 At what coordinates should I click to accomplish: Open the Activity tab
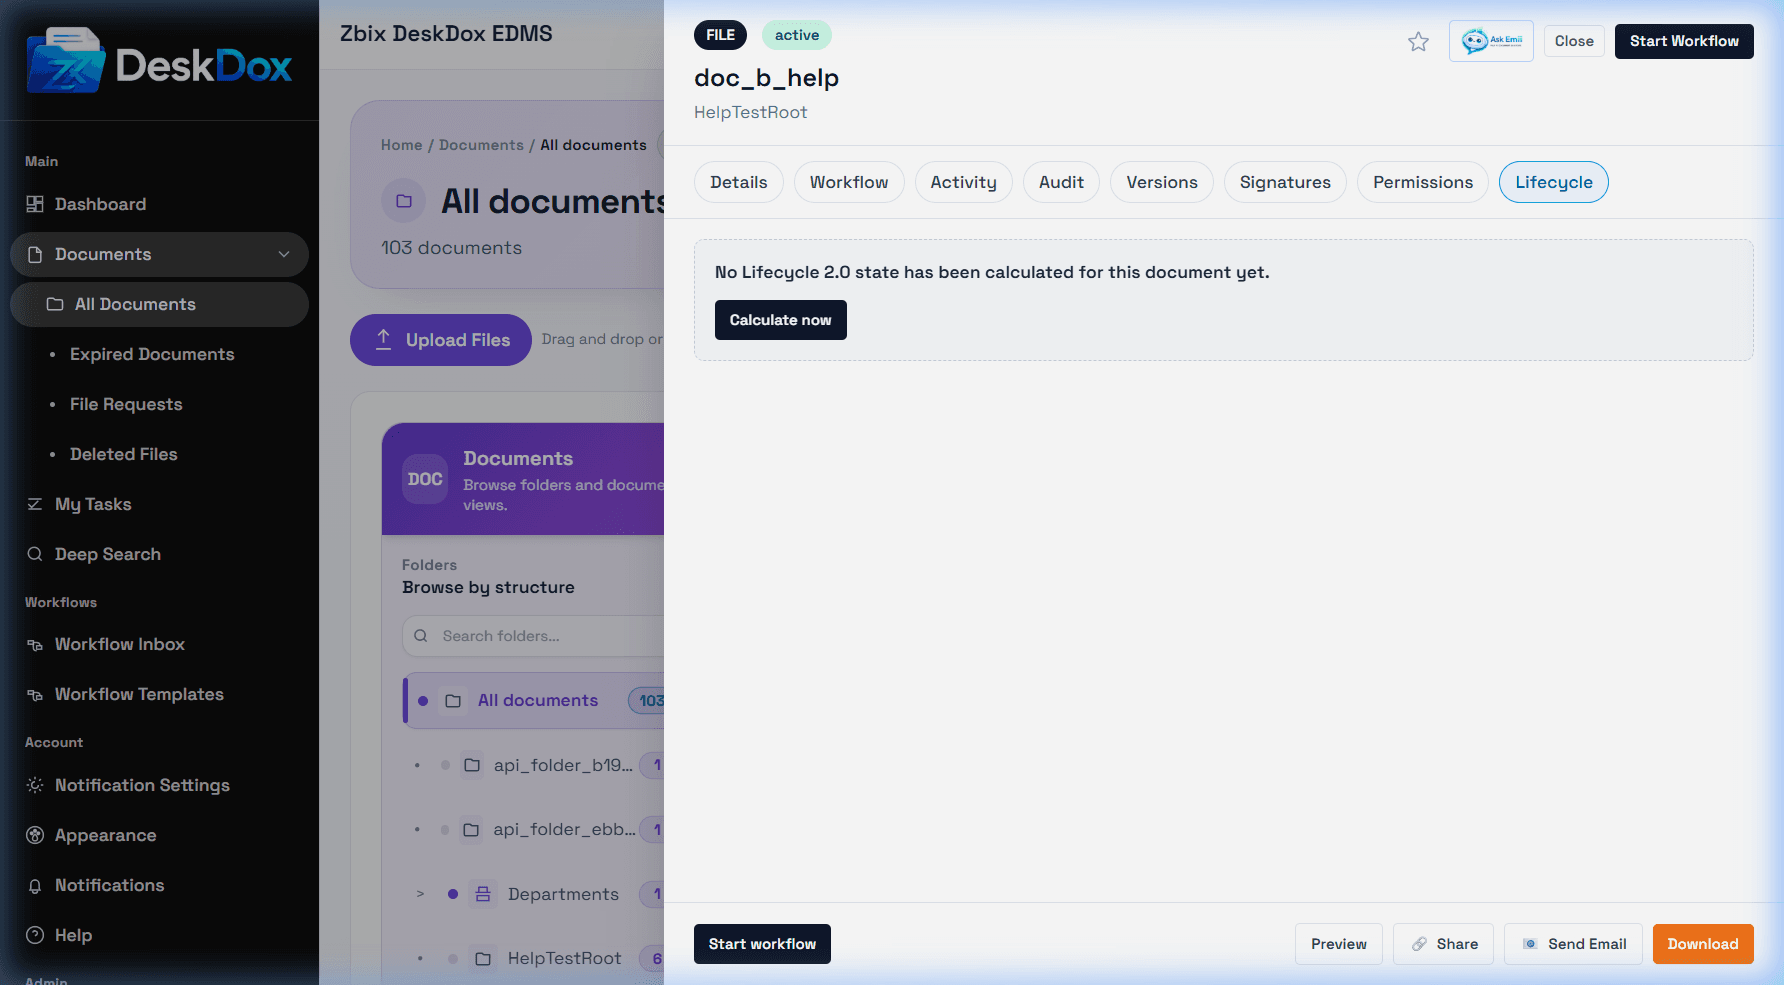click(x=964, y=182)
